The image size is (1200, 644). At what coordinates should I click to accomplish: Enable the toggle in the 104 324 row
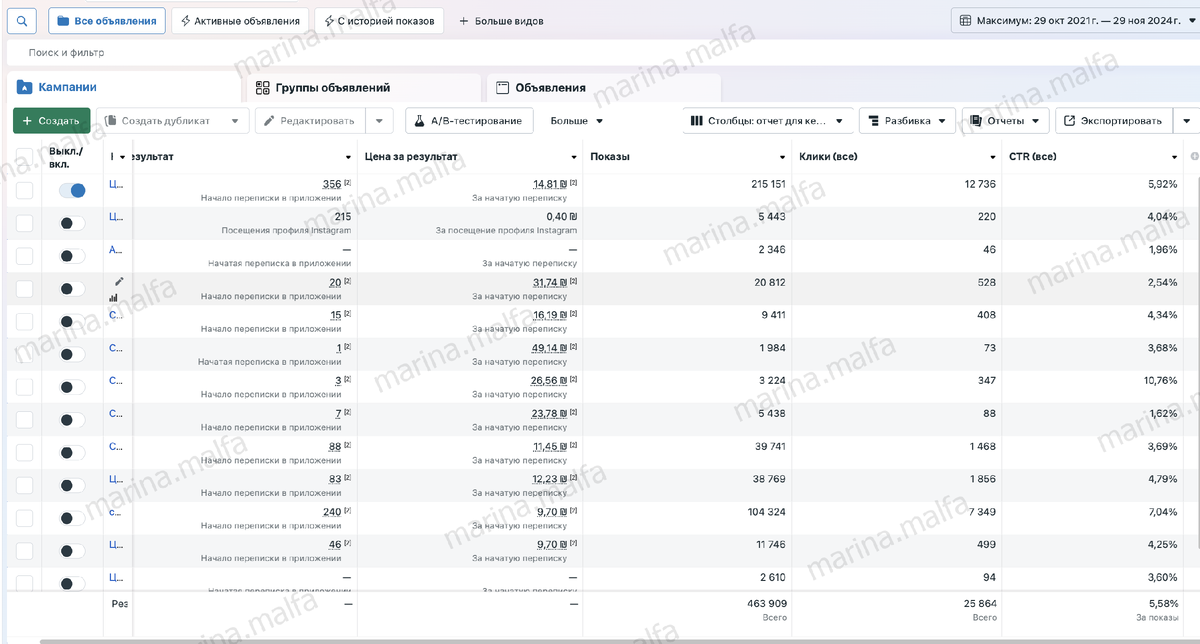click(x=72, y=519)
